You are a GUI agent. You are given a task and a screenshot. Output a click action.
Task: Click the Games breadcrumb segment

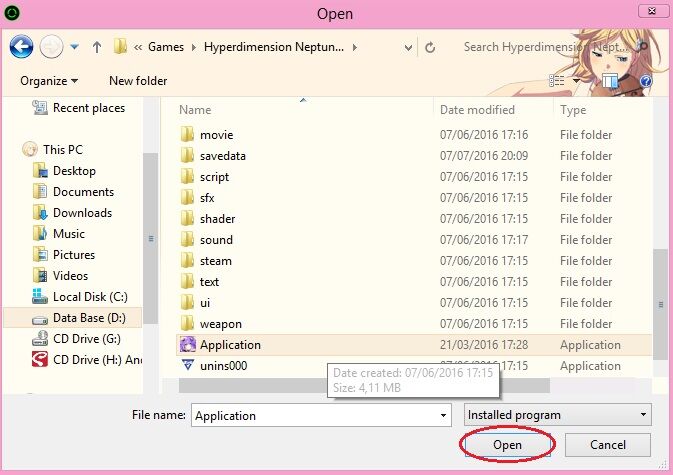click(166, 47)
